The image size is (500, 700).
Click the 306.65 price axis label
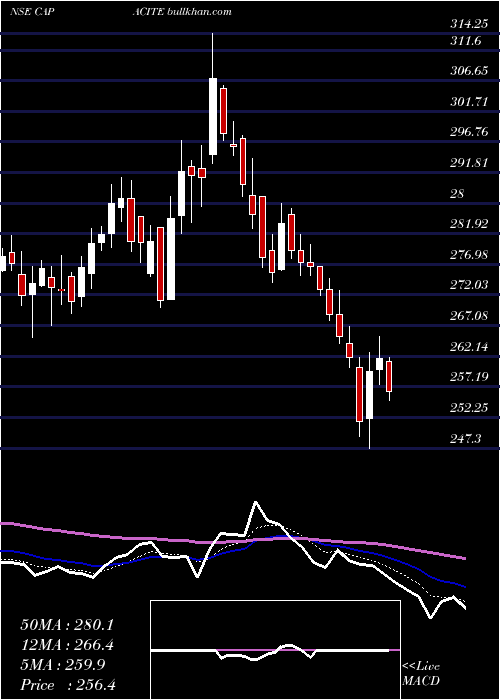[x=468, y=71]
